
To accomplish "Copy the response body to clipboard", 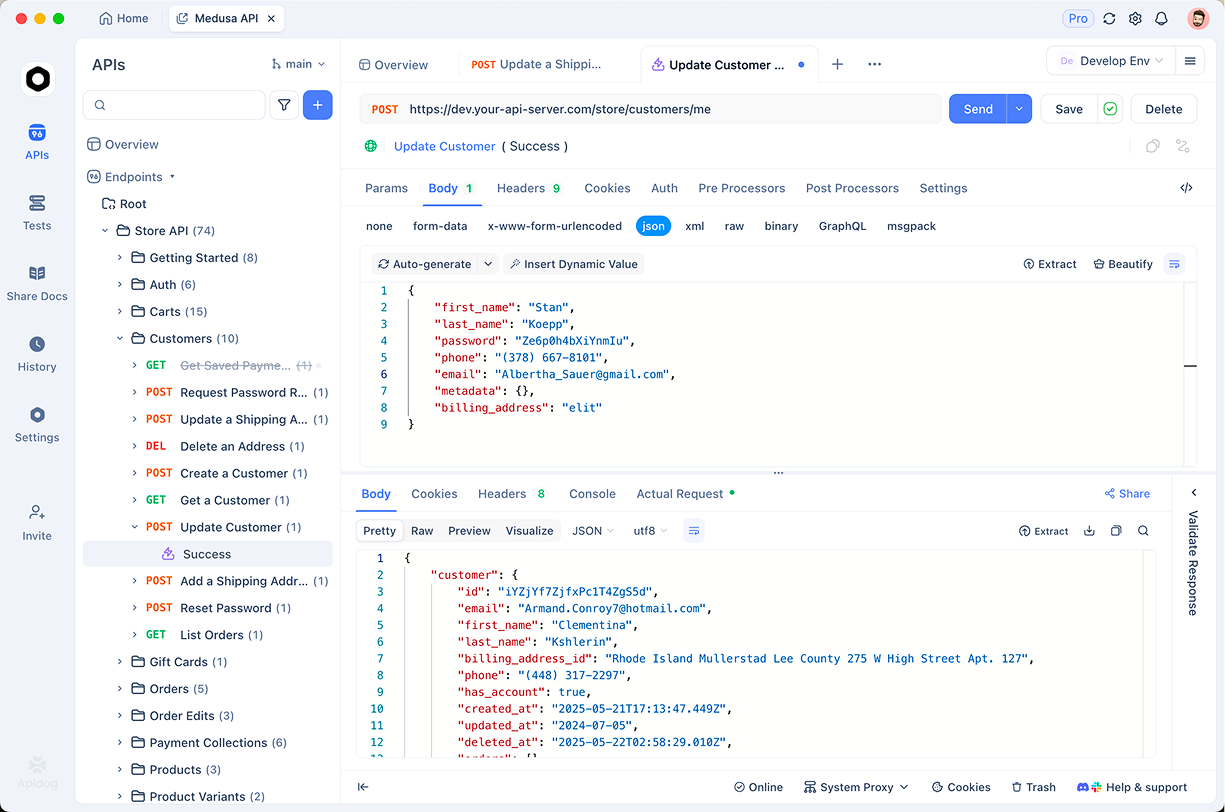I will tap(1116, 531).
